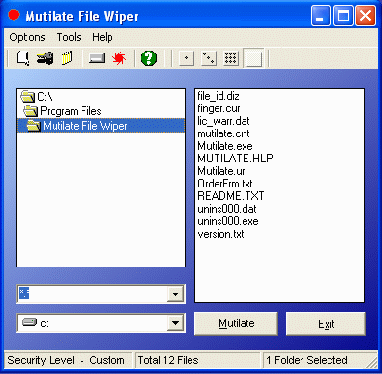Select unins000.dat in file list
The width and height of the screenshot is (382, 374).
(227, 209)
